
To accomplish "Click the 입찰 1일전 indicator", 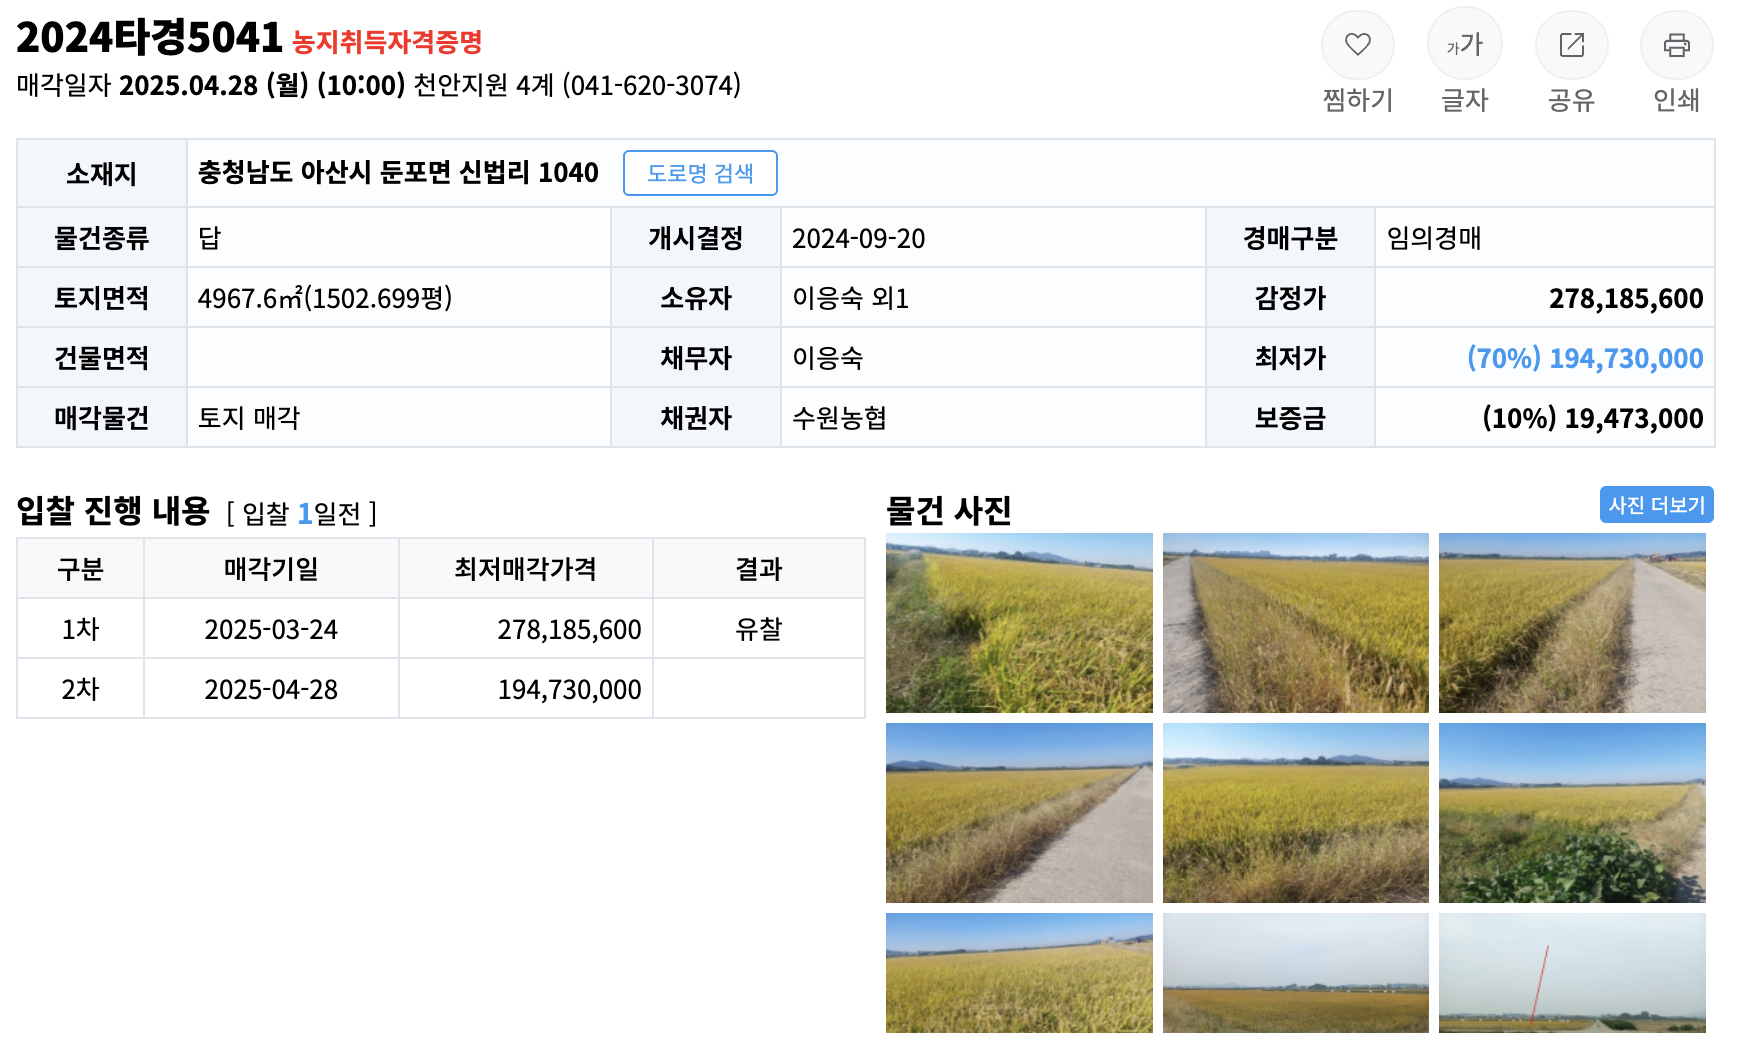I will point(302,513).
